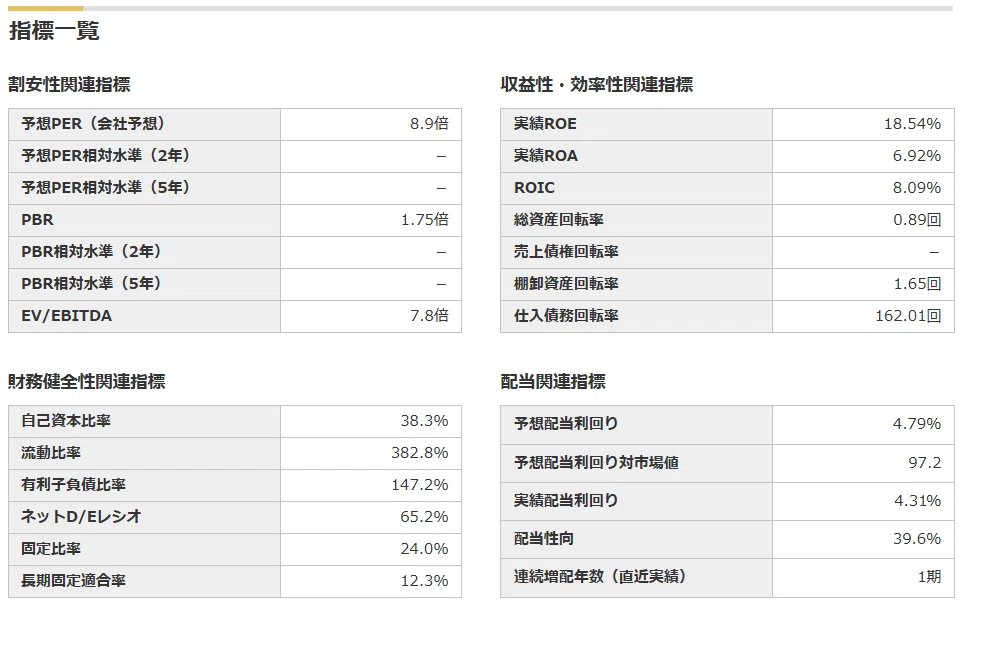Click the 有利子負債比率 row label
This screenshot has height=670, width=993.
coord(73,484)
